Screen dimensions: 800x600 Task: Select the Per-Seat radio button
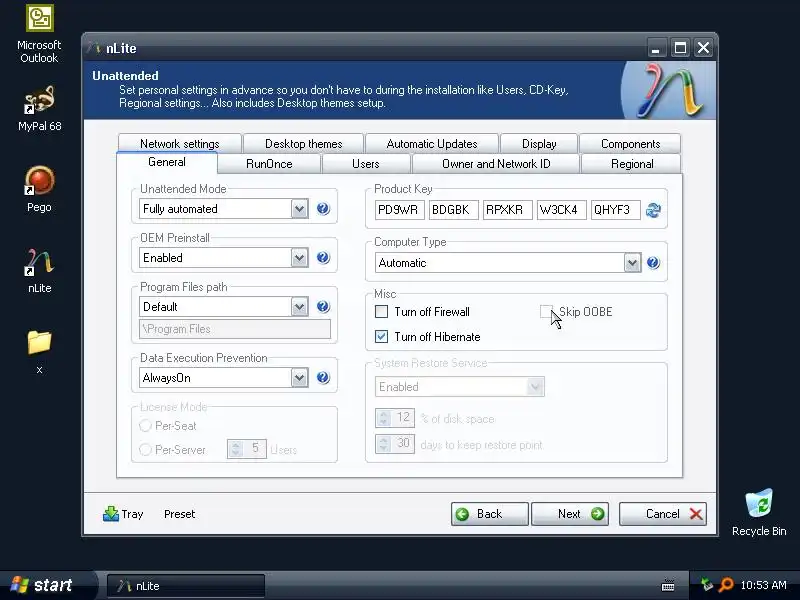pyautogui.click(x=145, y=426)
